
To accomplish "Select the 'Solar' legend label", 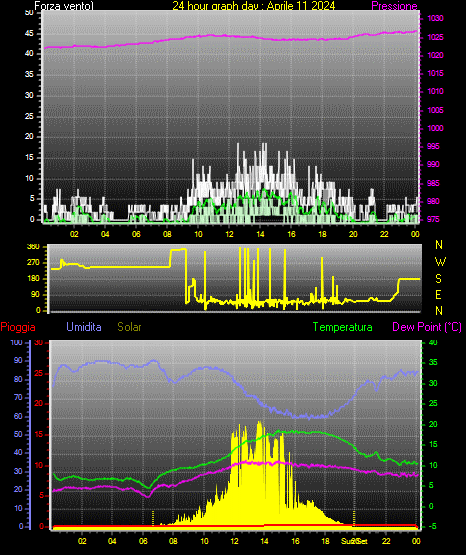I will point(129,327).
